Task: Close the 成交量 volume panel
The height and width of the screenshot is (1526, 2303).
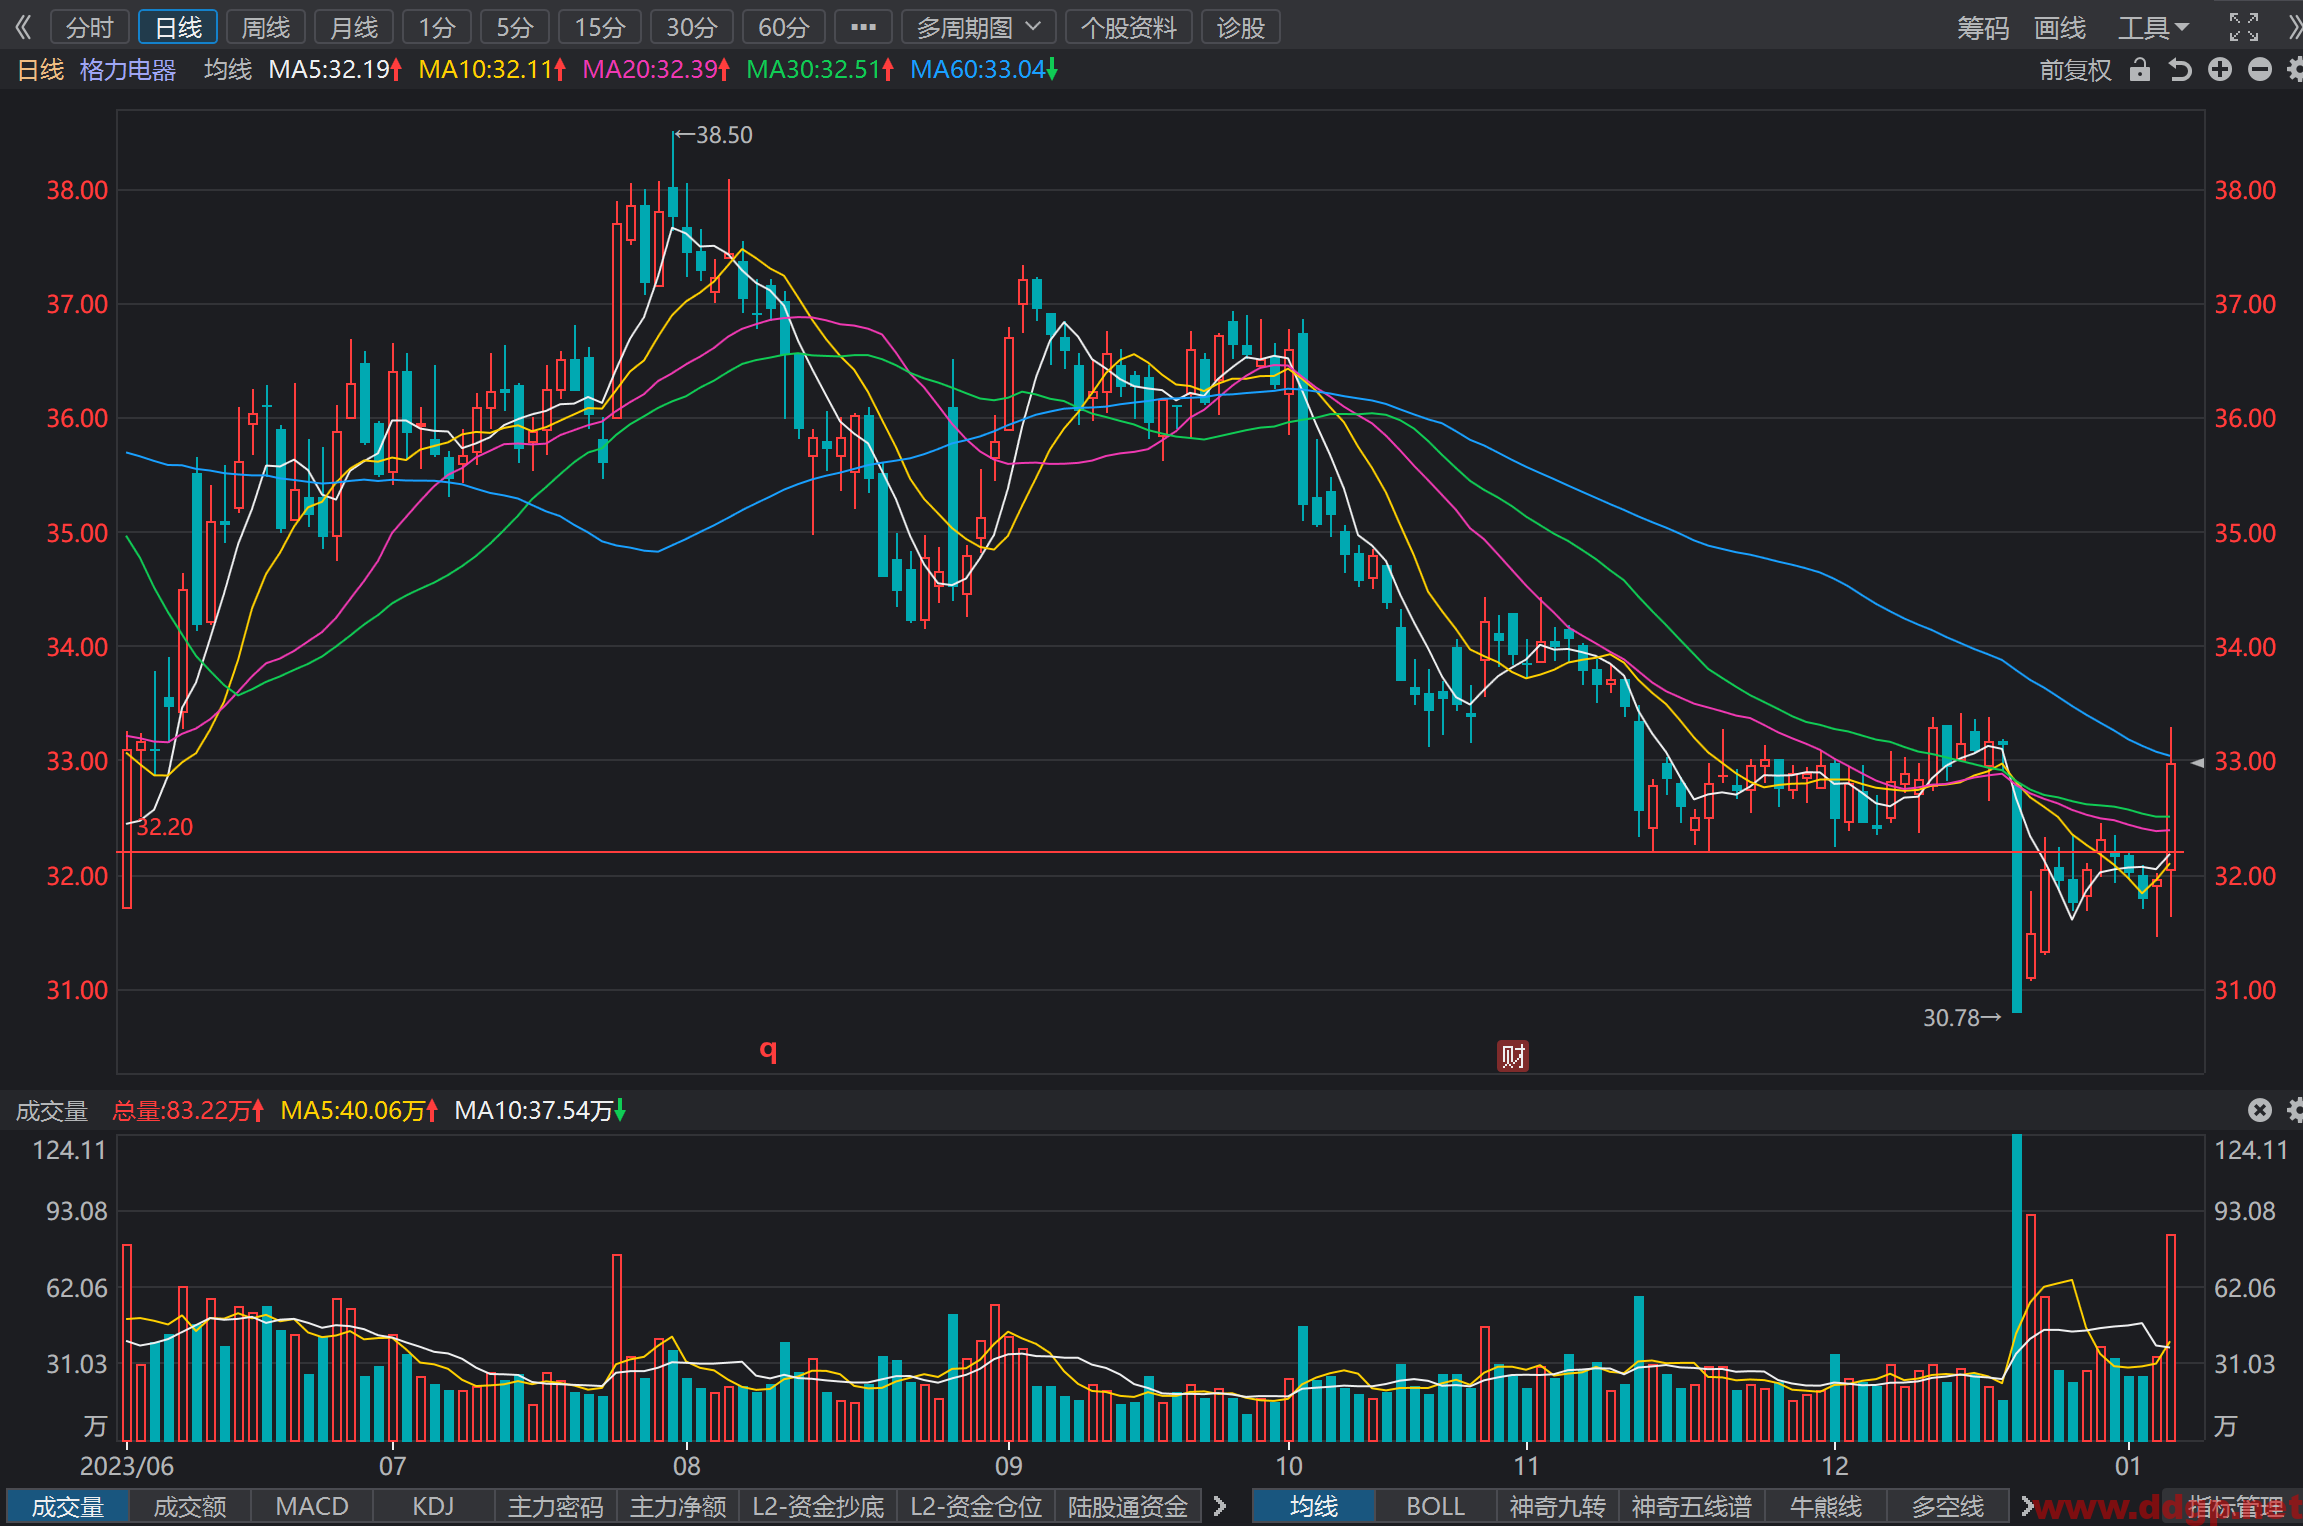Action: tap(2260, 1110)
